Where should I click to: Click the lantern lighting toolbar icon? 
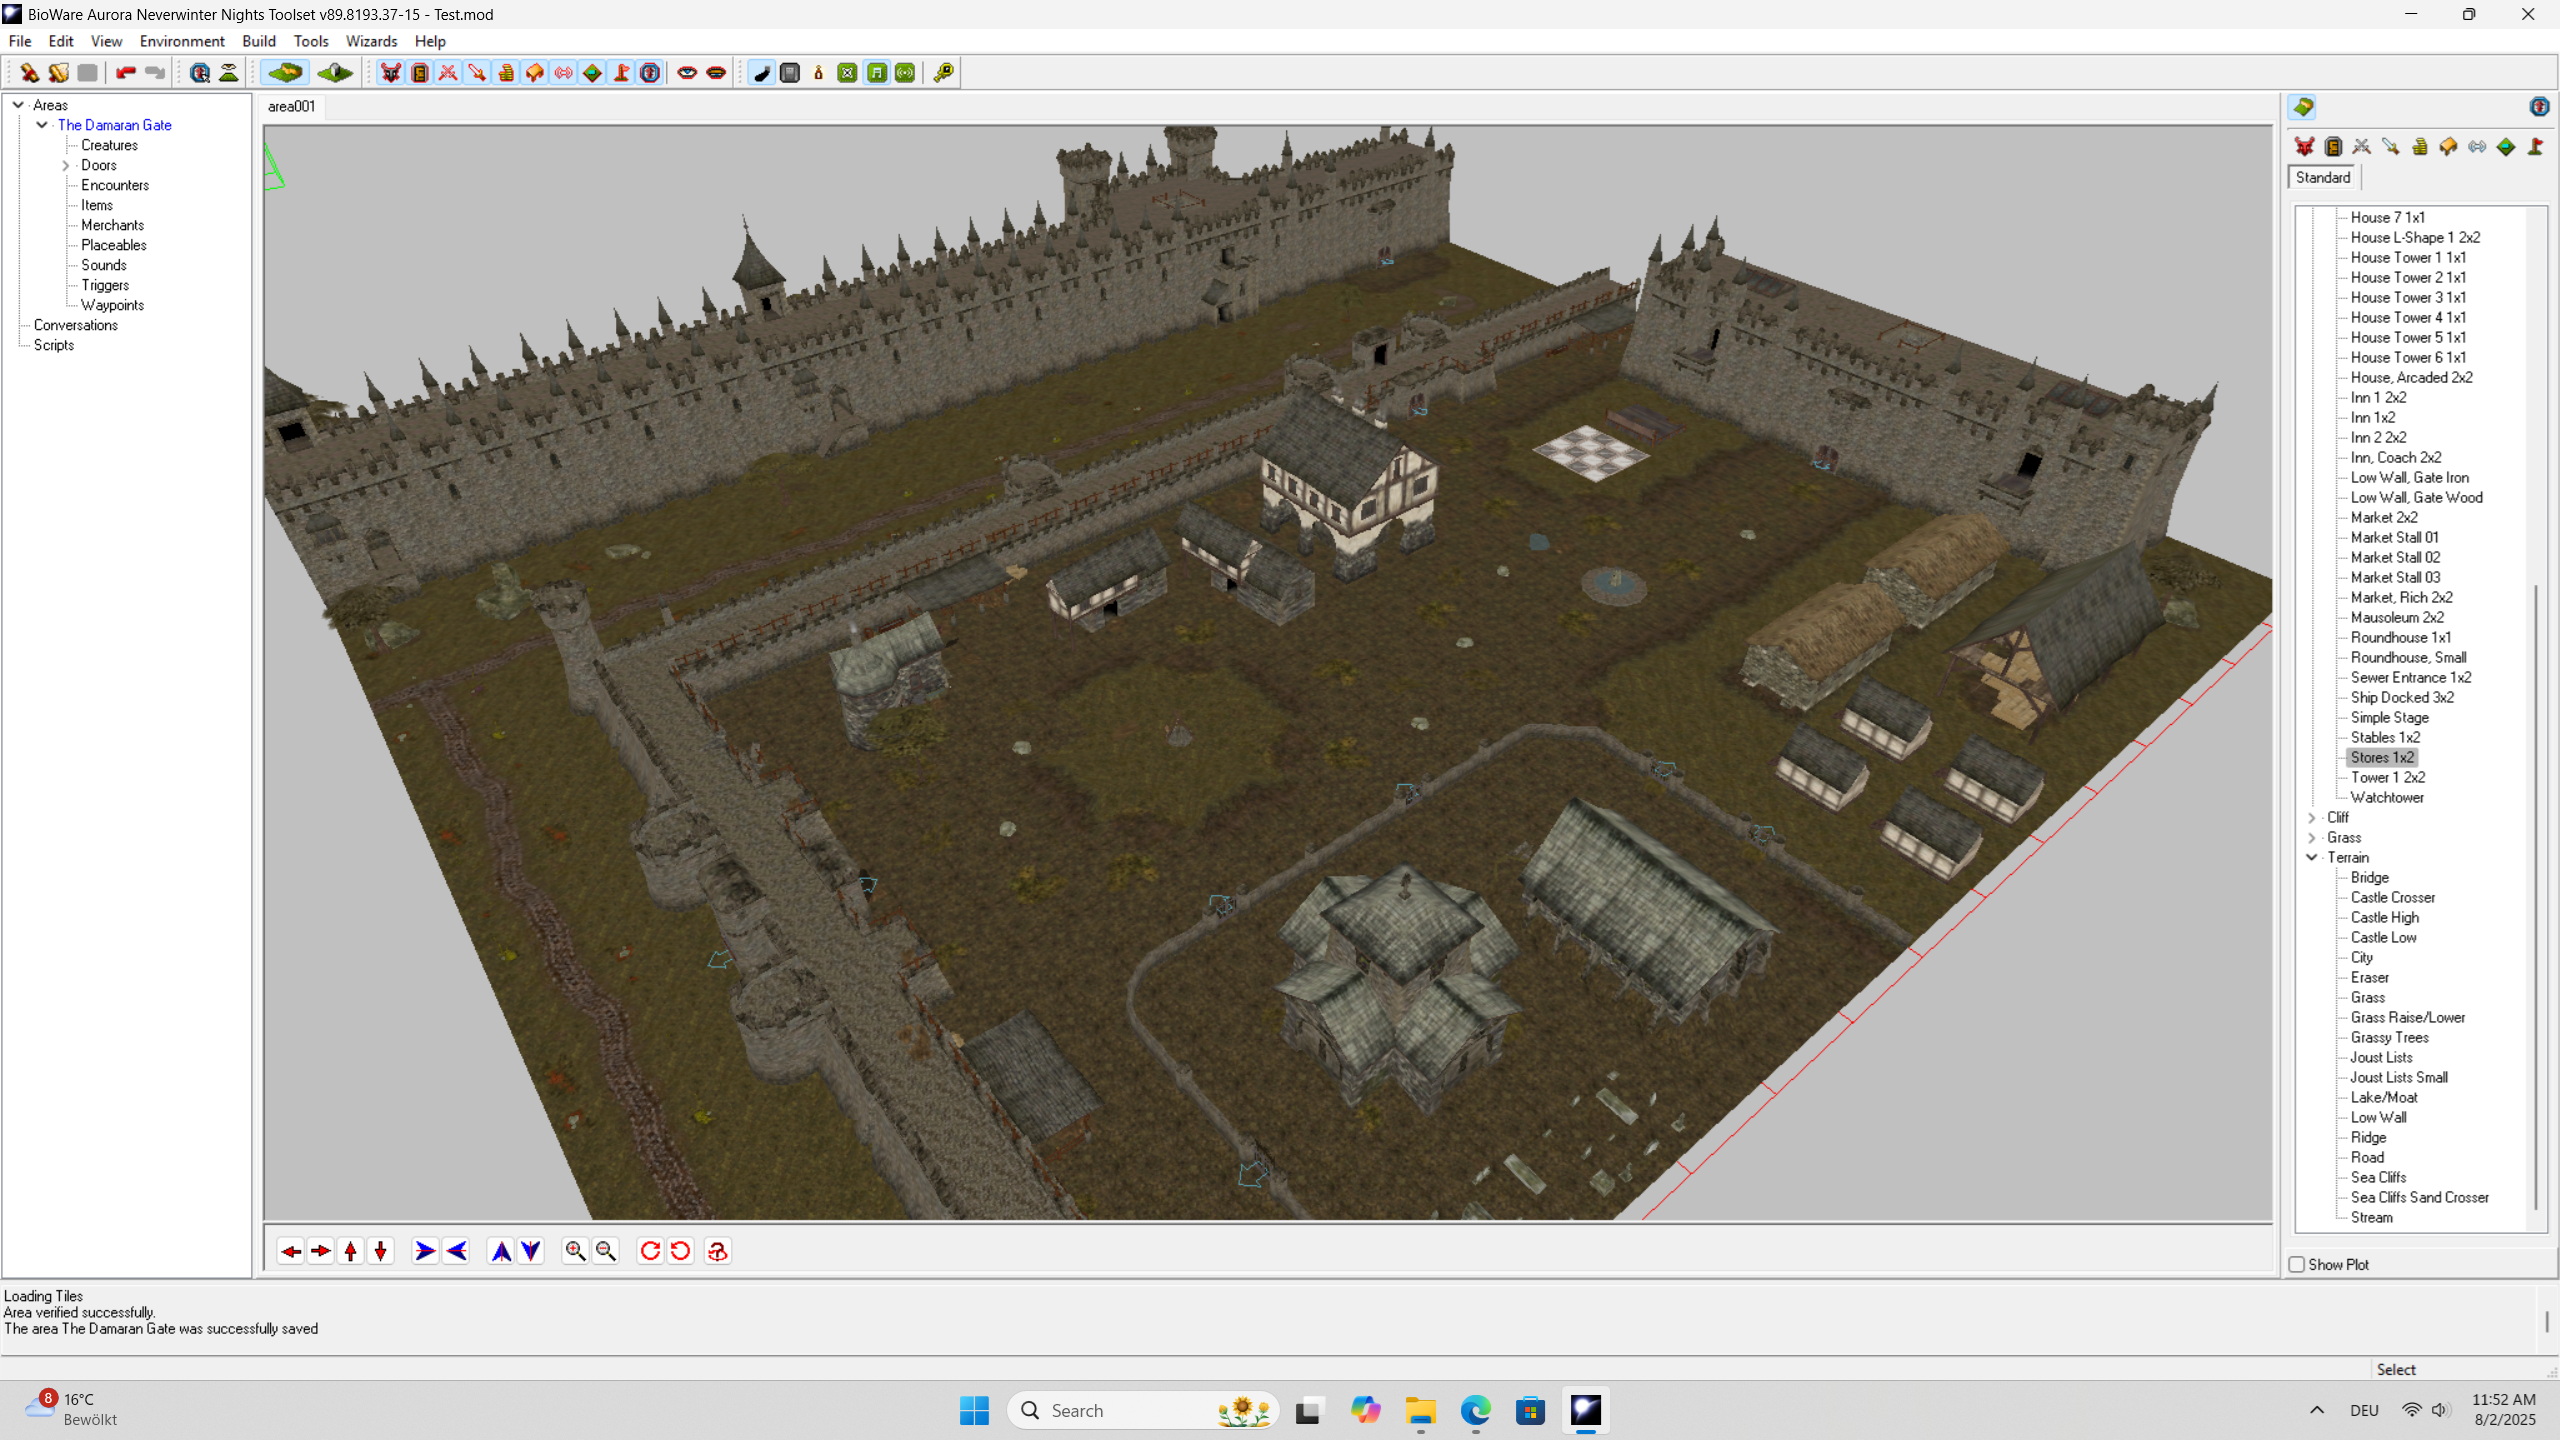click(x=819, y=72)
